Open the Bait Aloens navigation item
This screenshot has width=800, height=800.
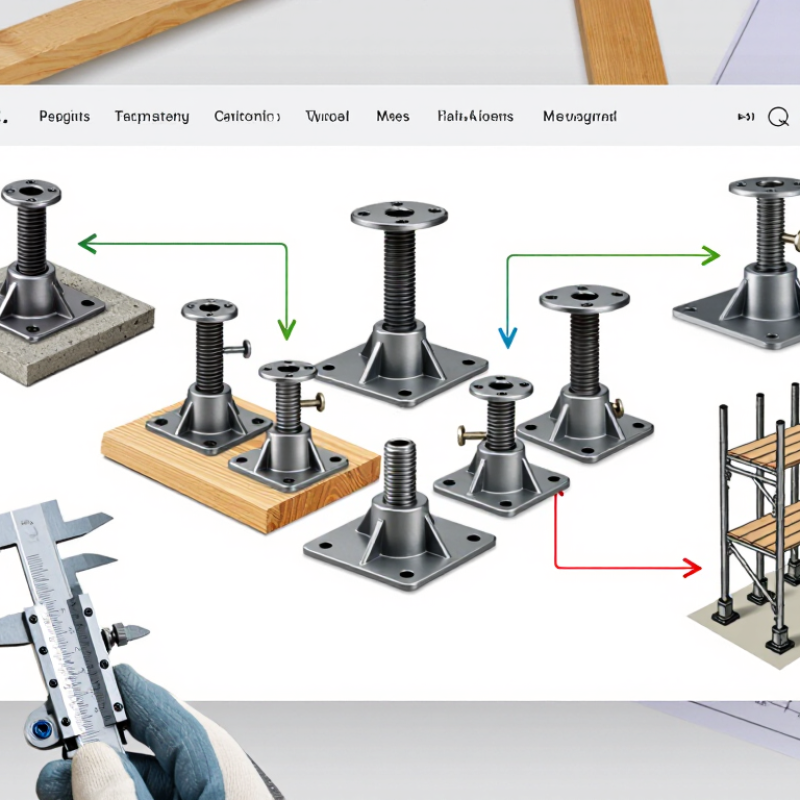[x=475, y=116]
